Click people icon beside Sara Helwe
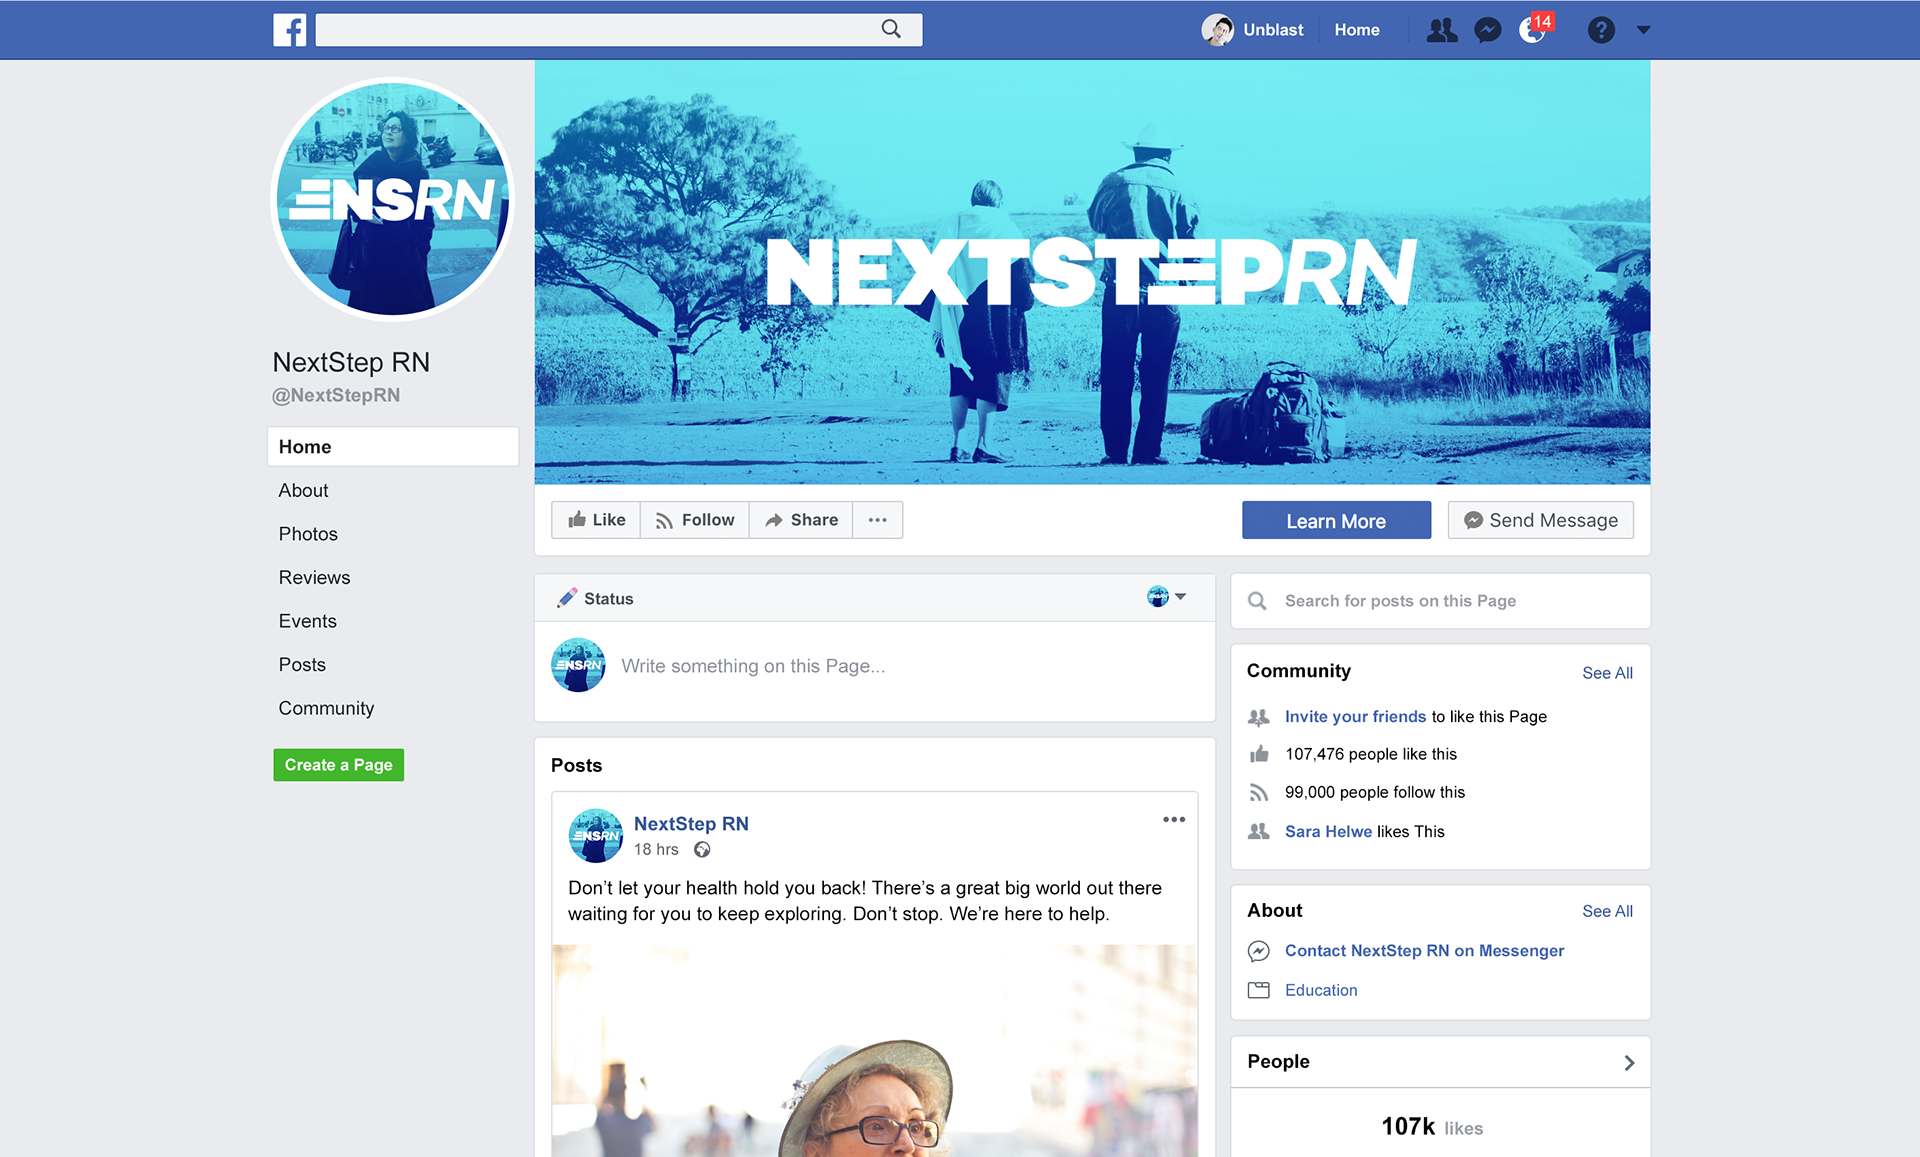The height and width of the screenshot is (1157, 1920). point(1259,831)
